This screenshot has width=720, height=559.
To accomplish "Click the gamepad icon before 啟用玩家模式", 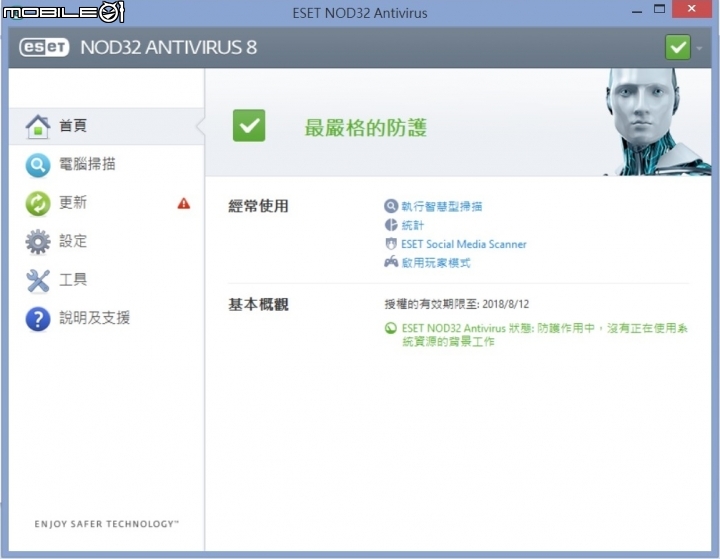I will [391, 262].
